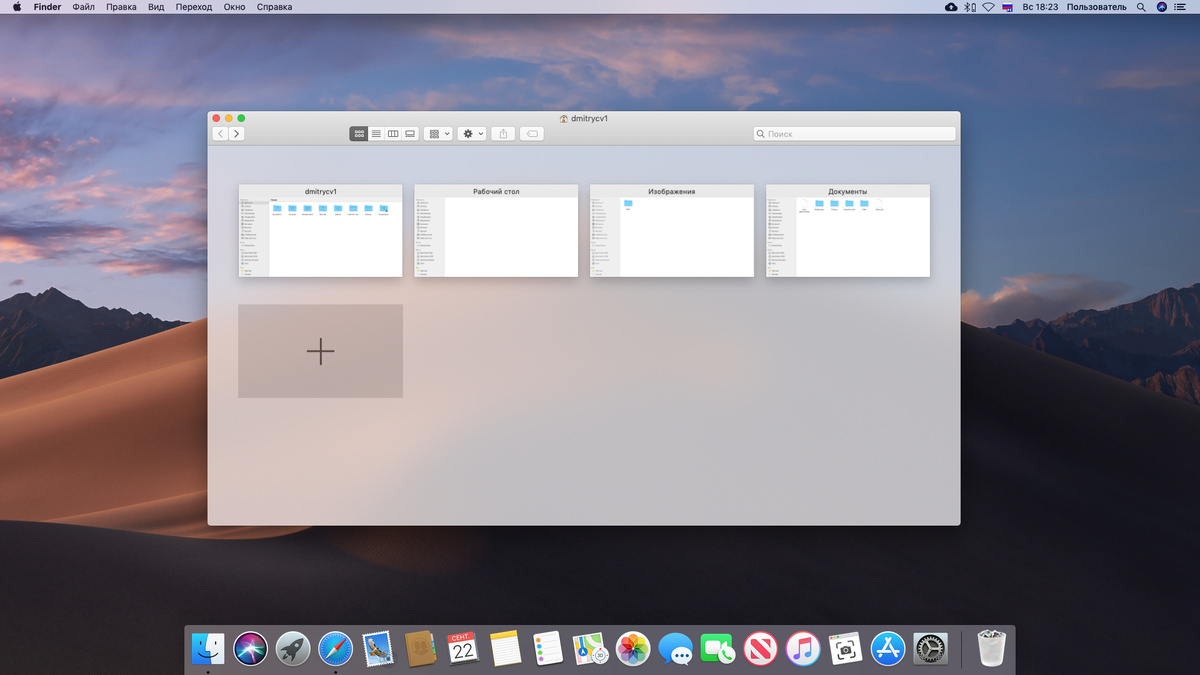
Task: Switch to column view mode
Action: (x=393, y=134)
